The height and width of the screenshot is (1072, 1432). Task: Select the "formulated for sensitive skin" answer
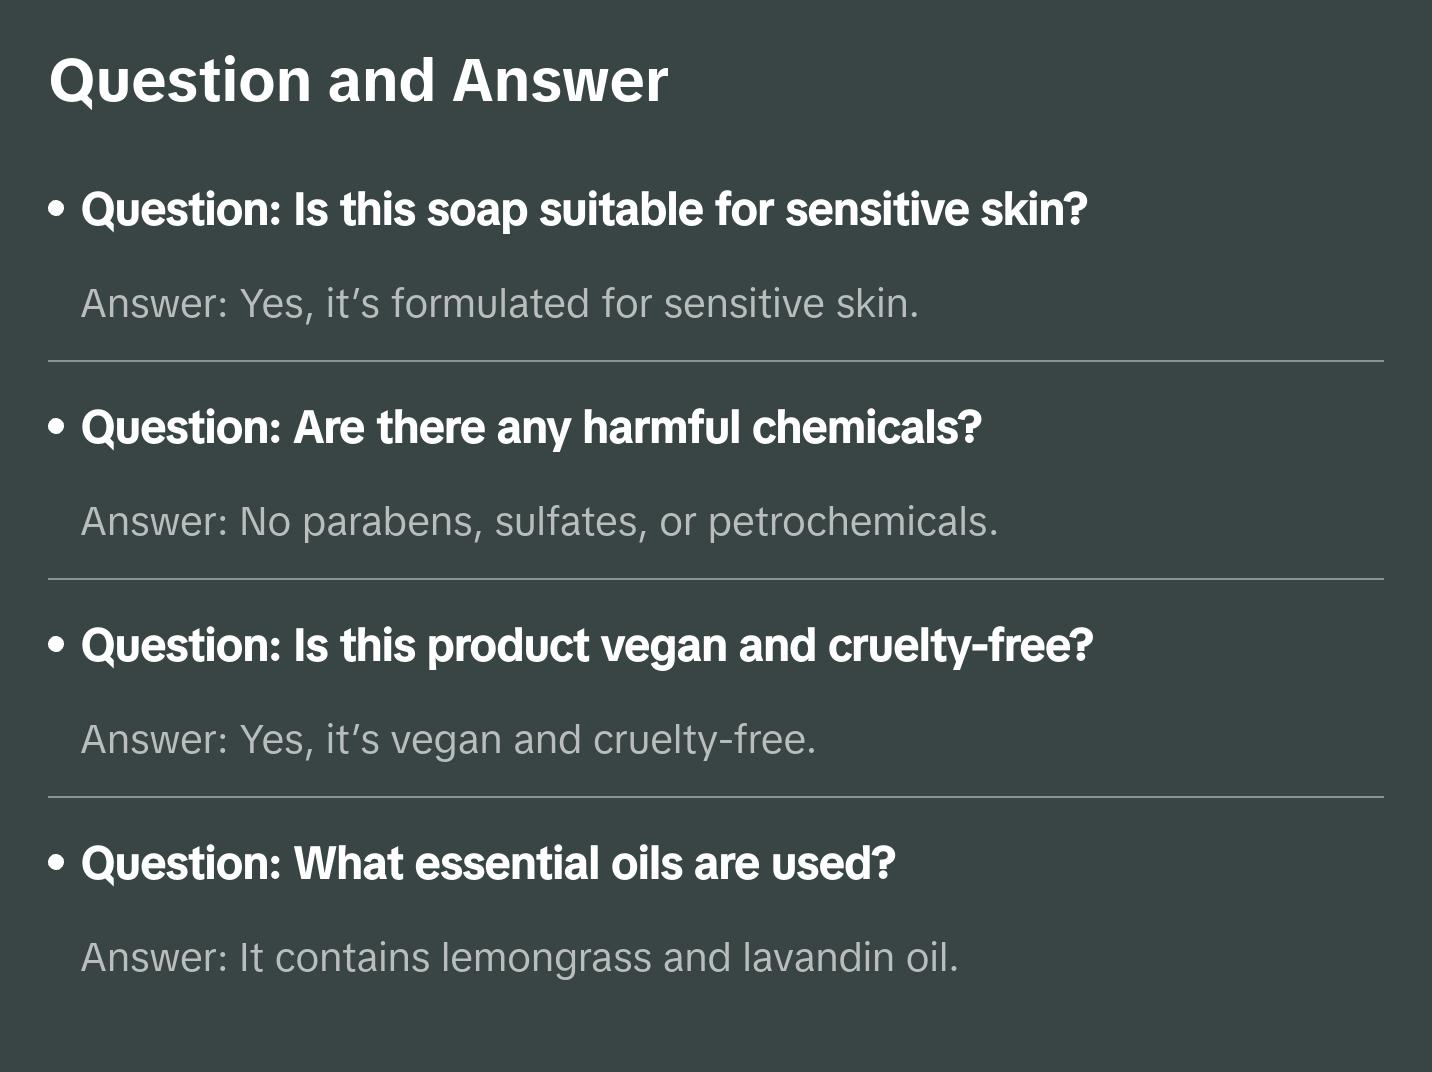pyautogui.click(x=499, y=304)
